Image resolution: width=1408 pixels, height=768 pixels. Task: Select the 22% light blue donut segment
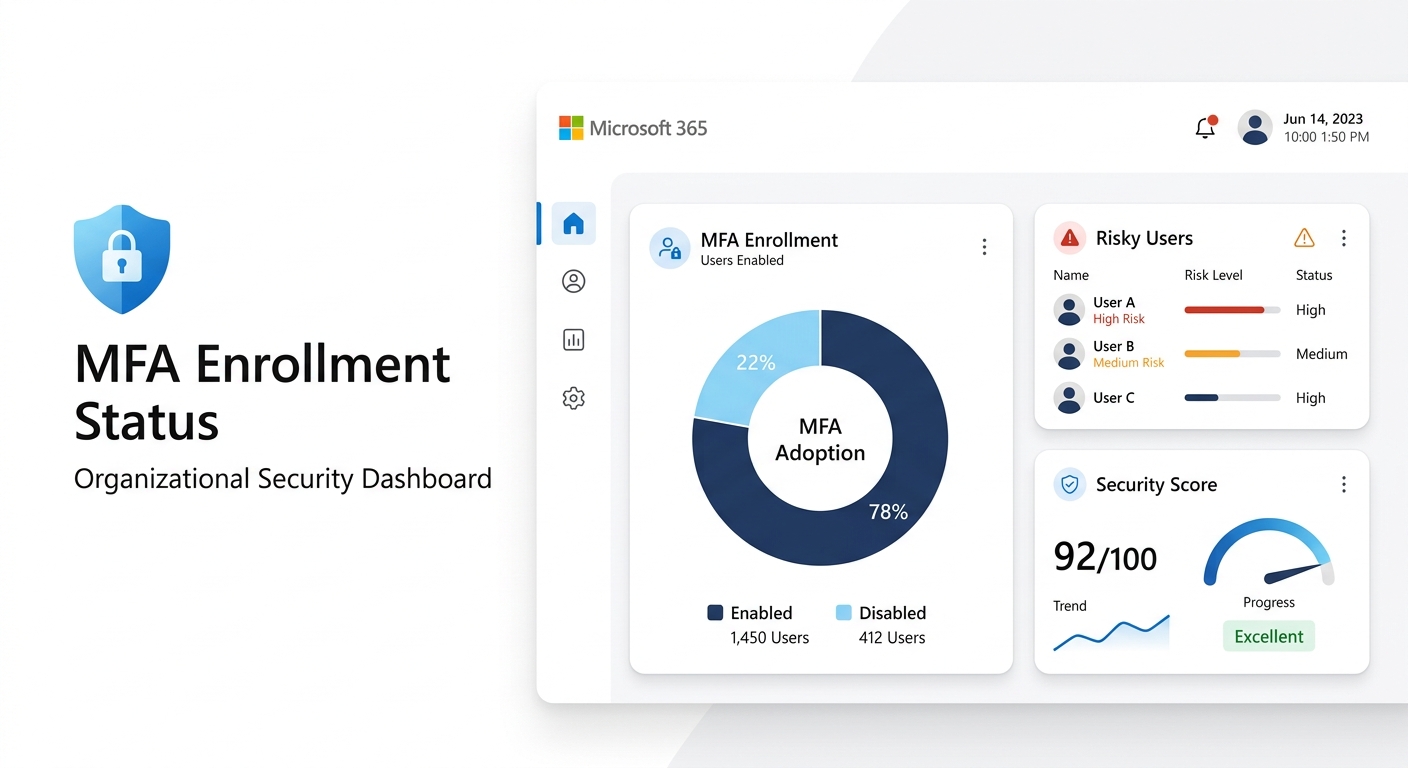pyautogui.click(x=756, y=363)
